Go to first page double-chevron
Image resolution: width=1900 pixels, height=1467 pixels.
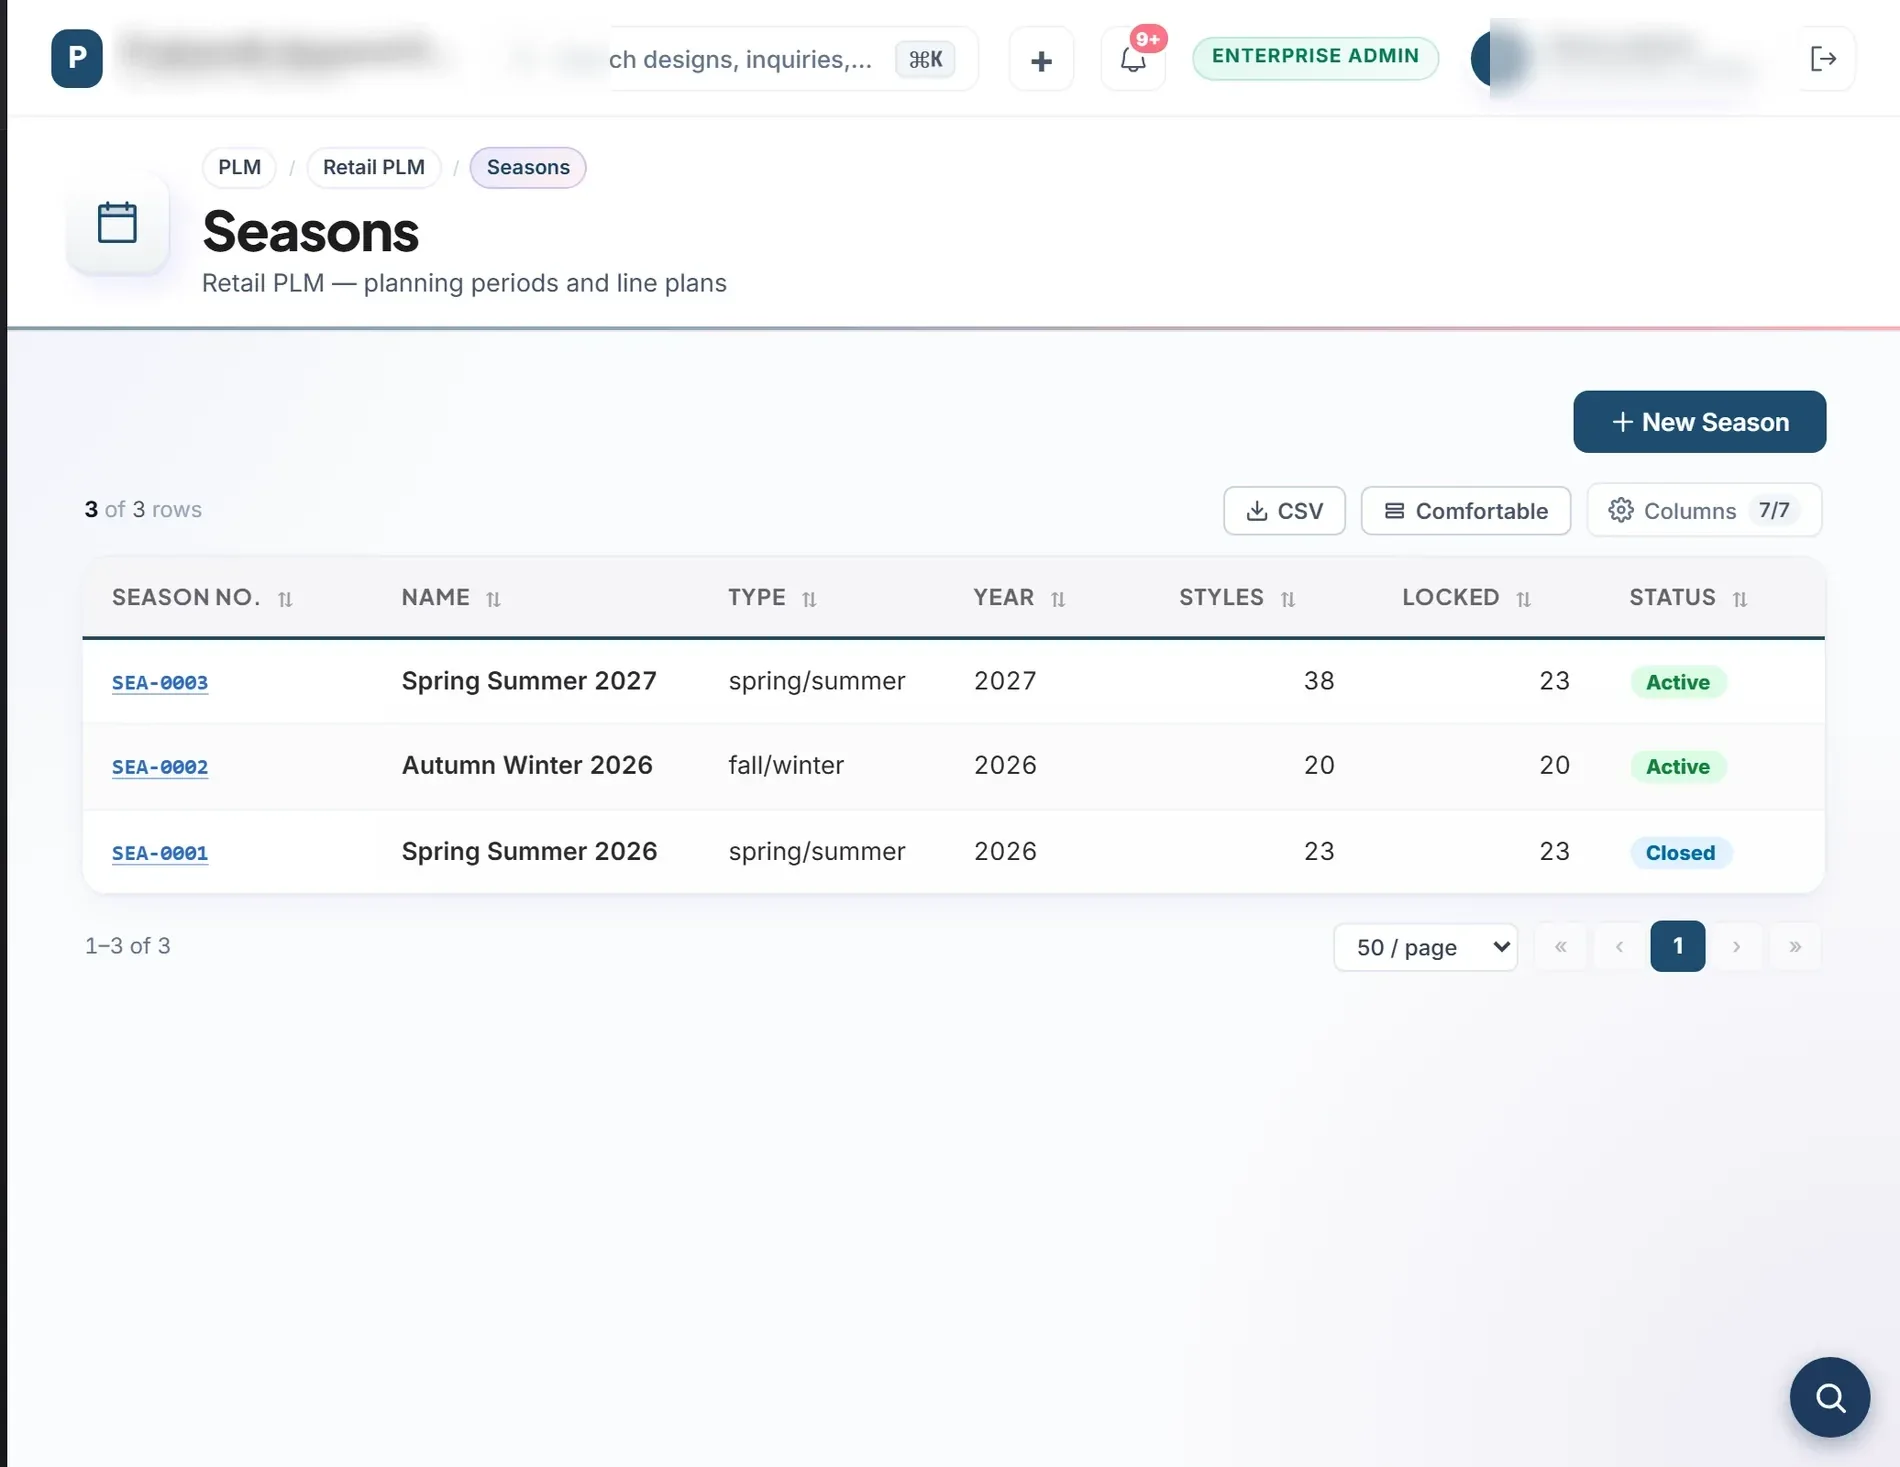pyautogui.click(x=1560, y=946)
